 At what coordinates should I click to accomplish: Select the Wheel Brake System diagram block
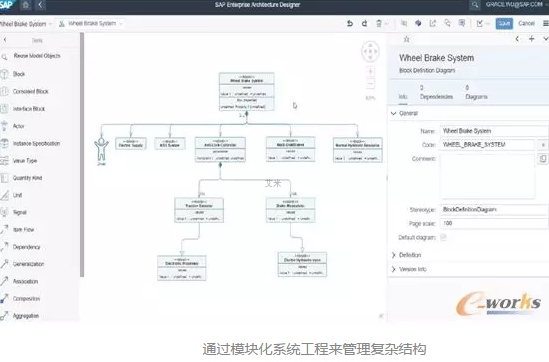pyautogui.click(x=246, y=92)
